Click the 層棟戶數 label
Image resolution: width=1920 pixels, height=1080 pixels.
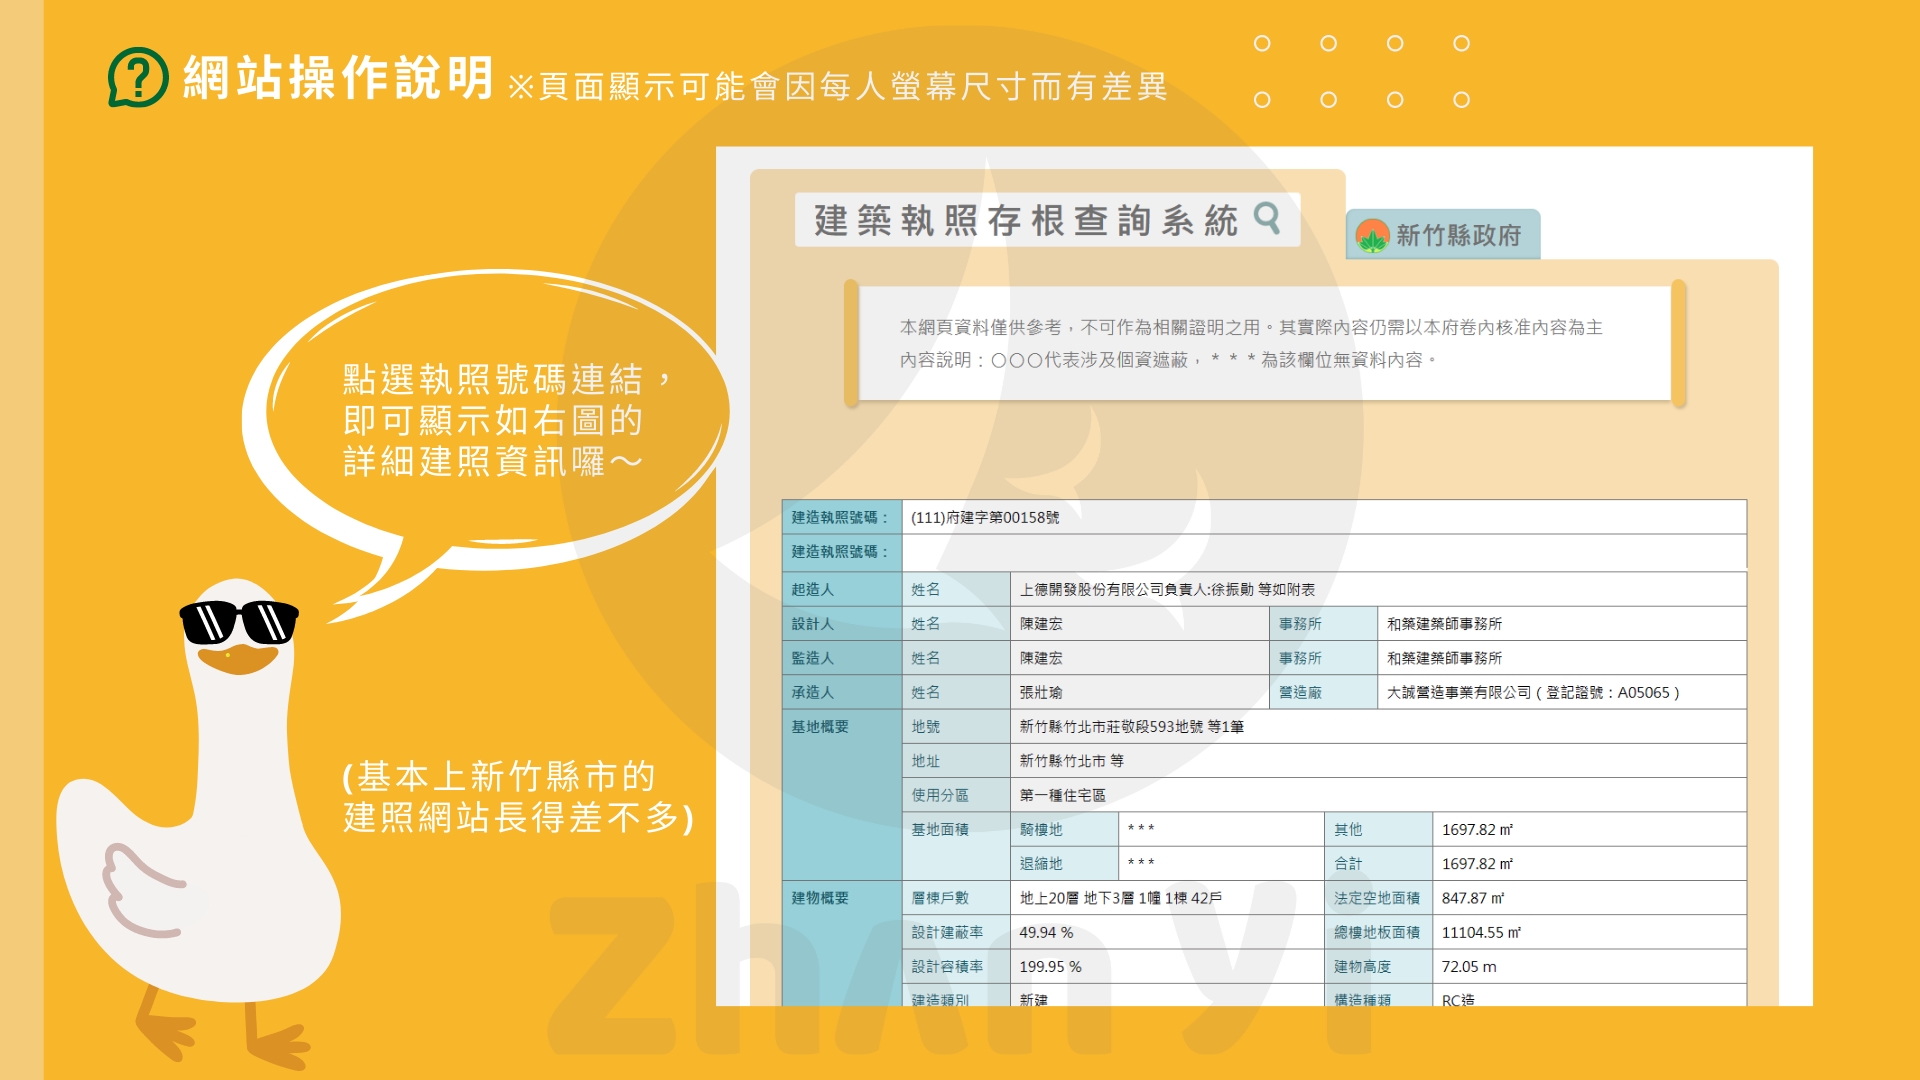tap(940, 897)
